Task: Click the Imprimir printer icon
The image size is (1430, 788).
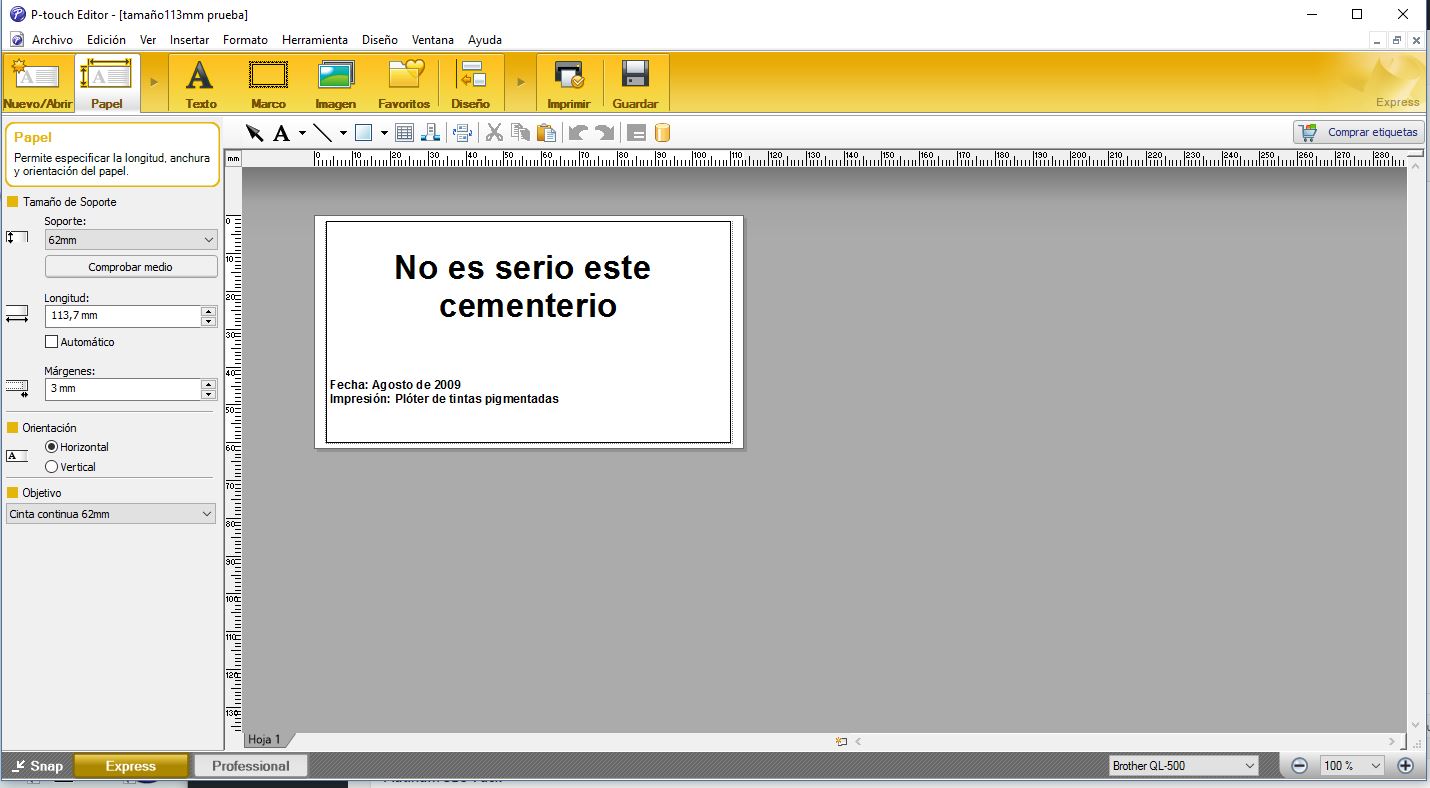Action: (x=568, y=84)
